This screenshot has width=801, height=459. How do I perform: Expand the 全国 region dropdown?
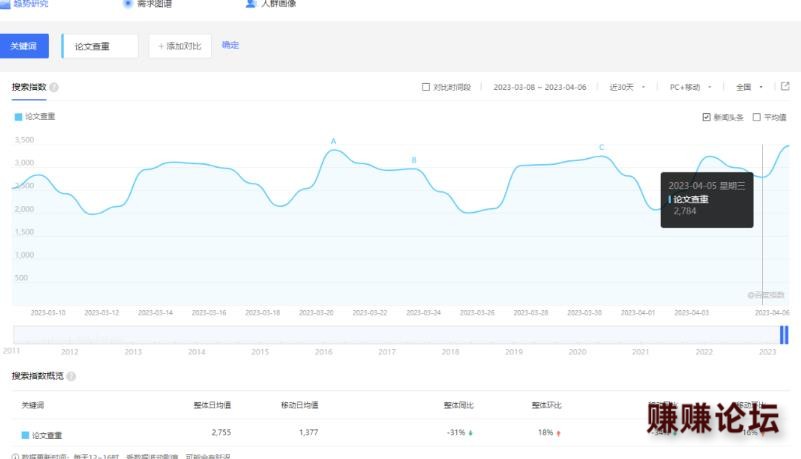[749, 87]
